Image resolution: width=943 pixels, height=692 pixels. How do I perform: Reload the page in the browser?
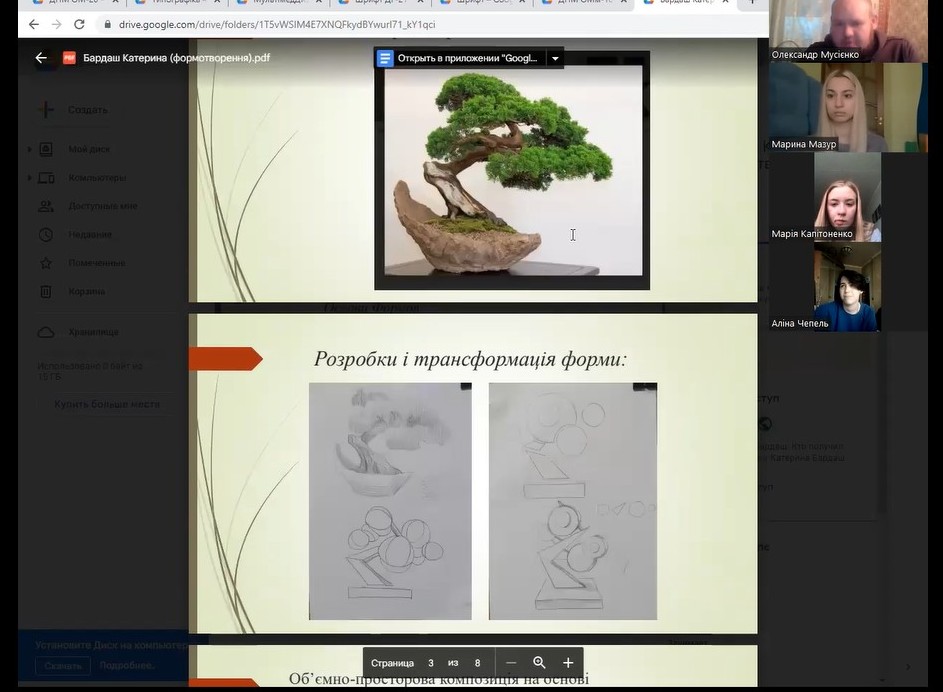point(79,24)
